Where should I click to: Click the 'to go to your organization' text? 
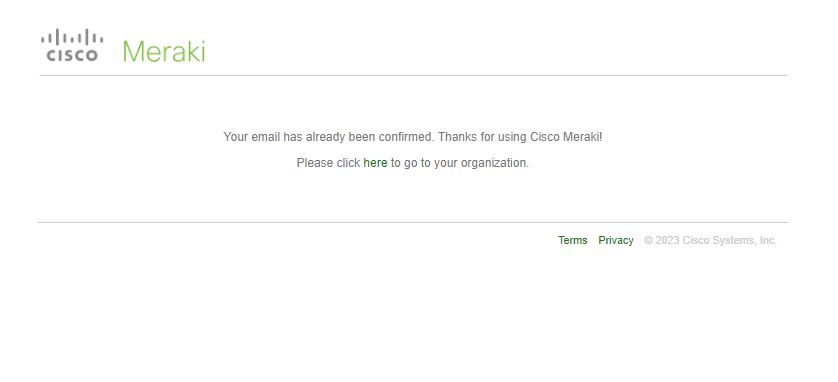(460, 163)
